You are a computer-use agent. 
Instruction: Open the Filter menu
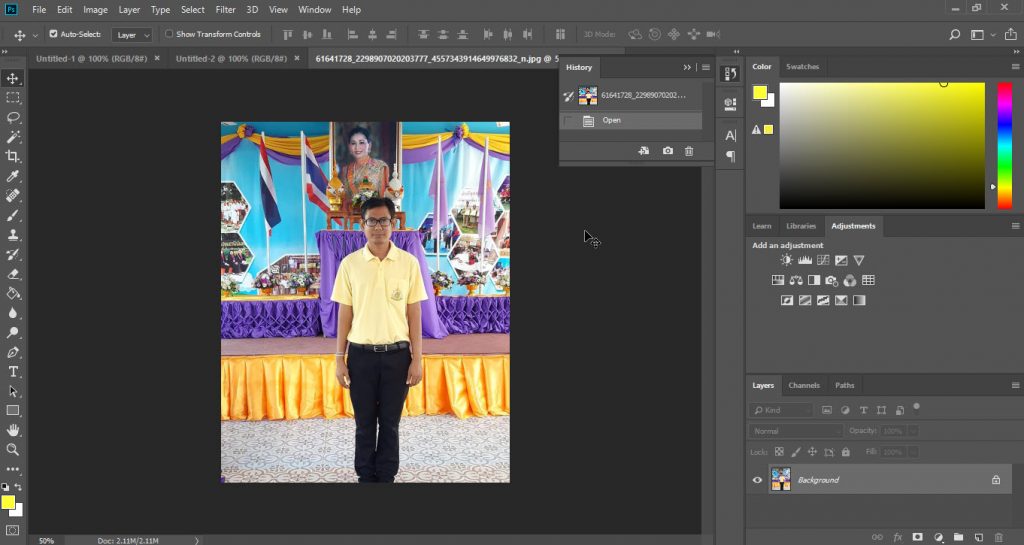(x=225, y=9)
